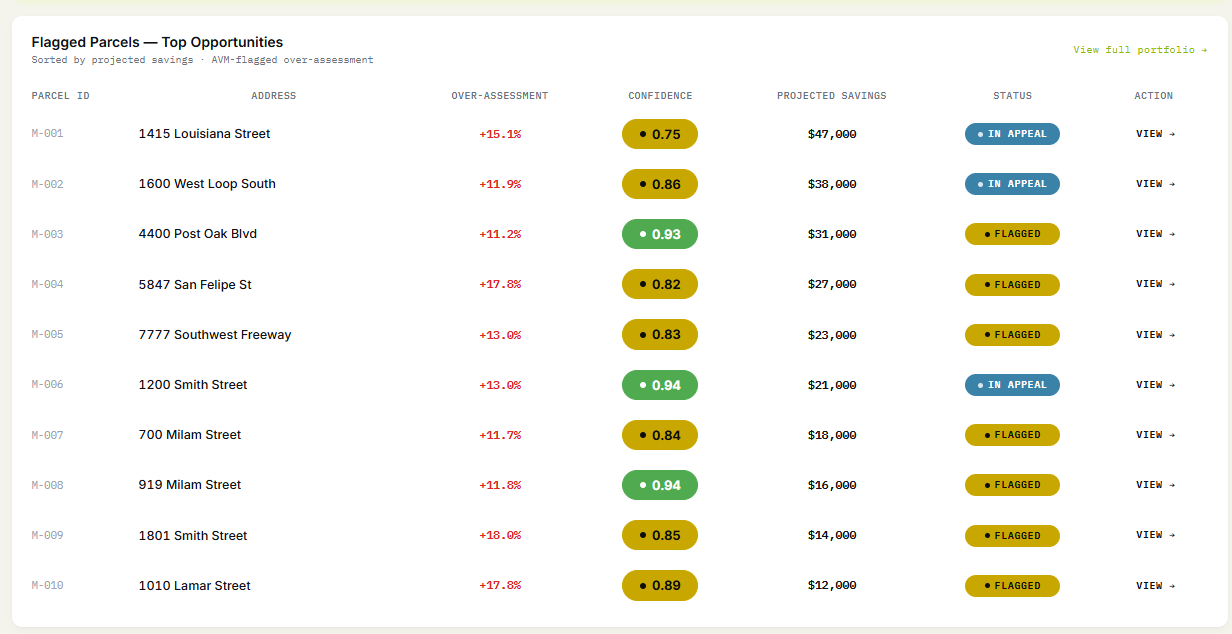Click the 0.94 confidence pill for M-006
Viewport: 1232px width, 634px height.
(660, 385)
